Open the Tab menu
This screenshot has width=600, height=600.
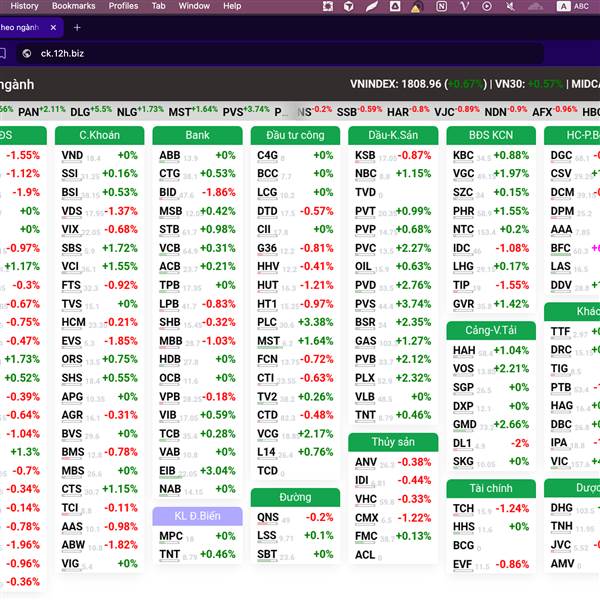pos(158,6)
